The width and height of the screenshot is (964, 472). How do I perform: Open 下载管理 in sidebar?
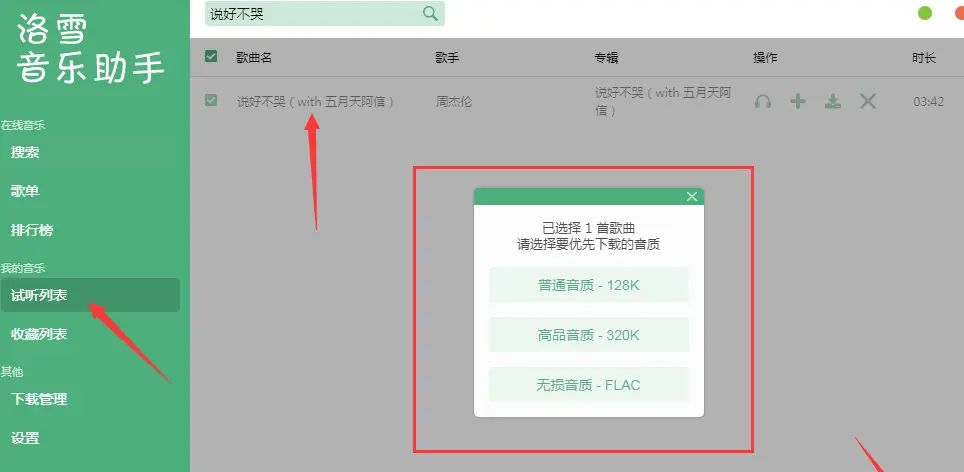[x=39, y=399]
